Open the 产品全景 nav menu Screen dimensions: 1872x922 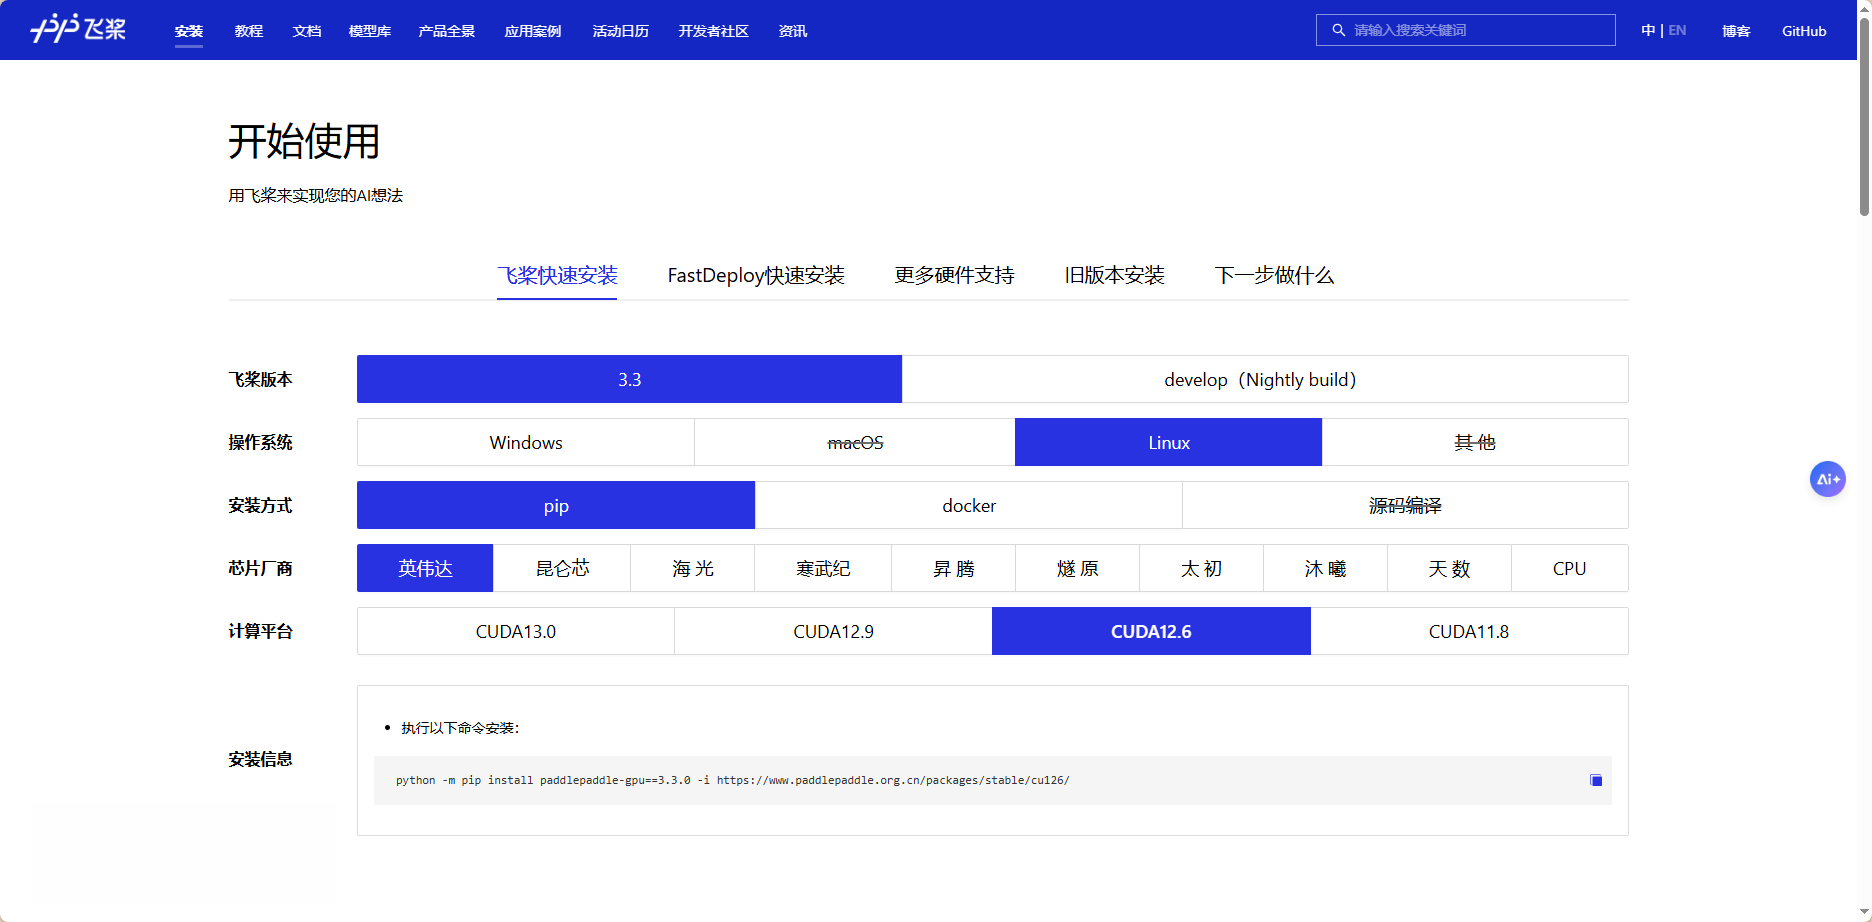click(447, 31)
